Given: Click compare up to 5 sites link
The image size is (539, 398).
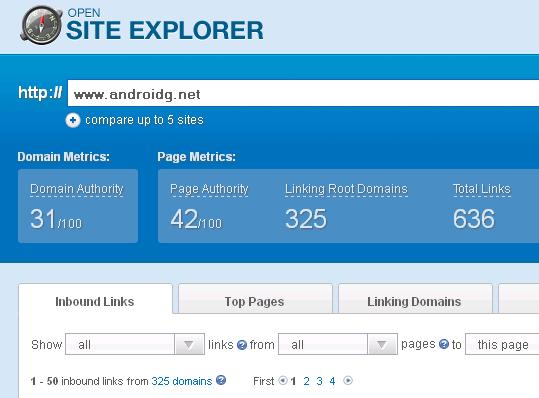Looking at the screenshot, I should coord(144,120).
